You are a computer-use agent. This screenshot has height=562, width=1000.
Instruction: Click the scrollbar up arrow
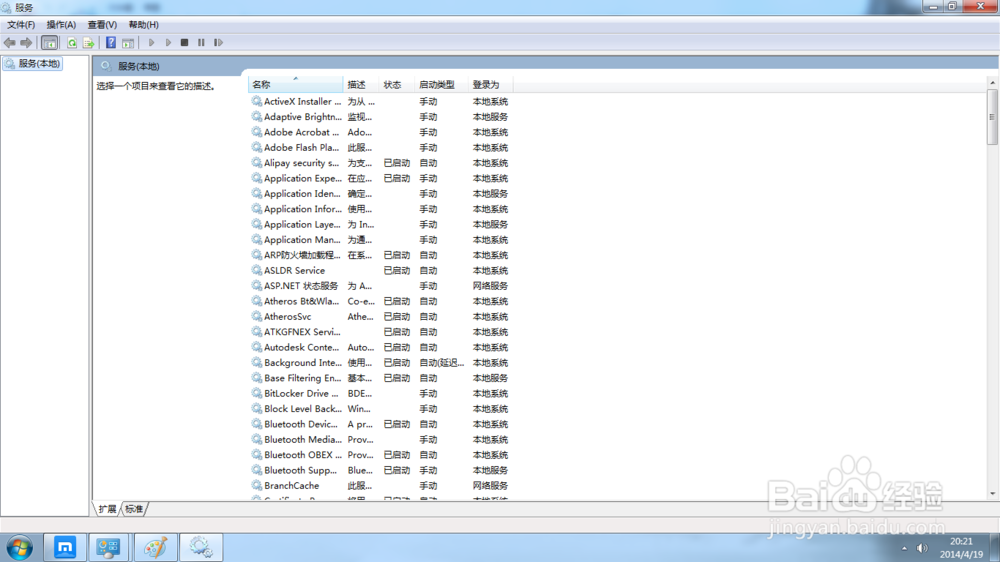pyautogui.click(x=992, y=83)
